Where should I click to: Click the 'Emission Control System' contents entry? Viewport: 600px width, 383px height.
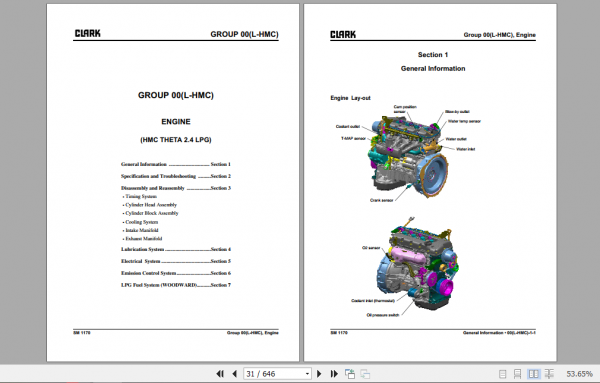176,273
